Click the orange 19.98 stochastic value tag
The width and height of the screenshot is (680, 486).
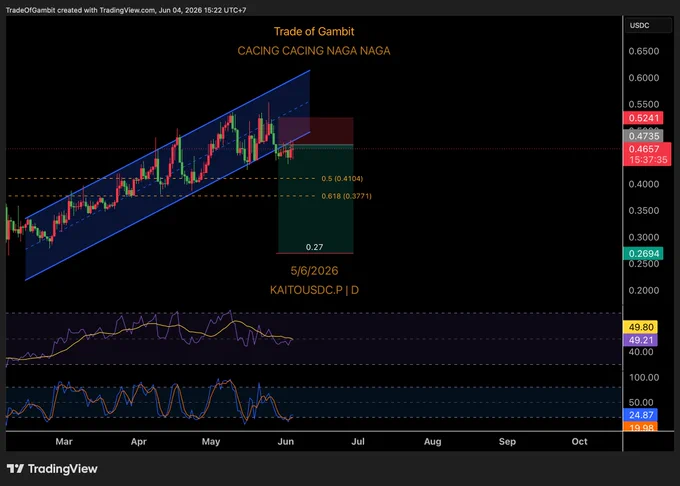[641, 427]
